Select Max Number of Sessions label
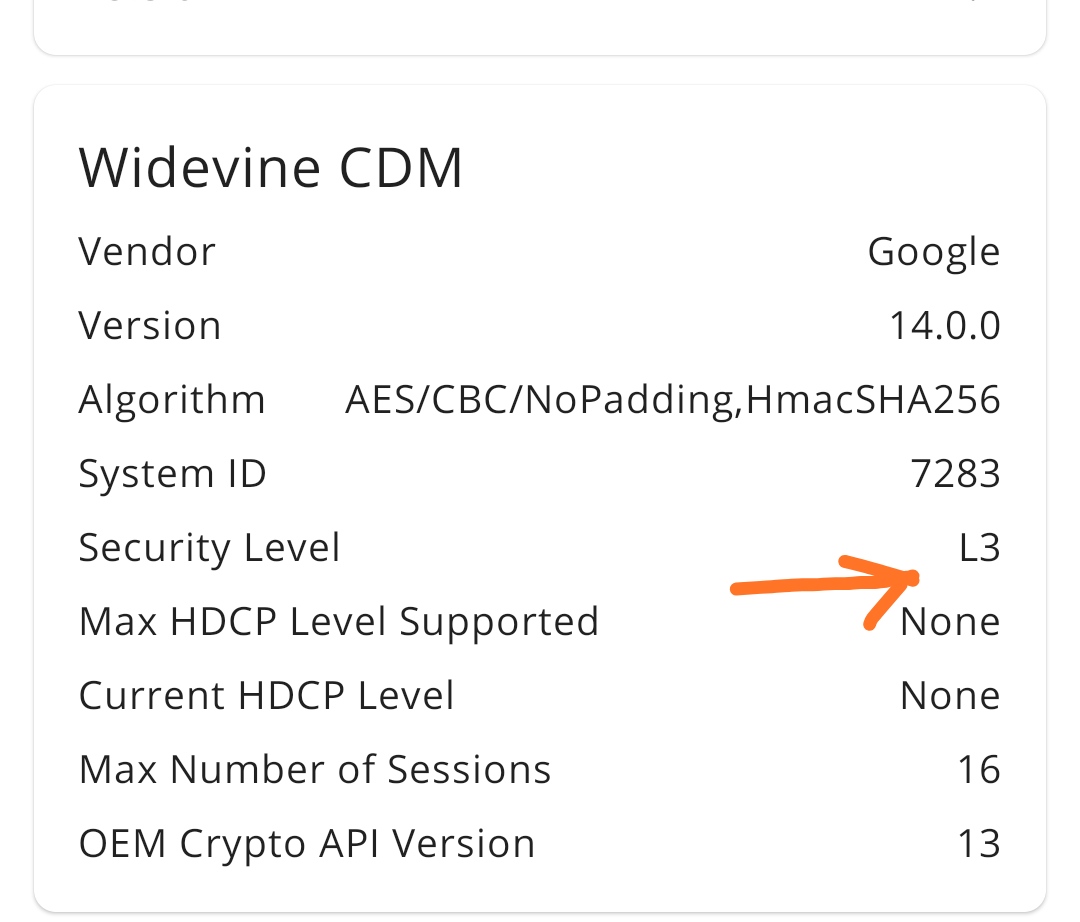The image size is (1080, 922). coord(315,770)
